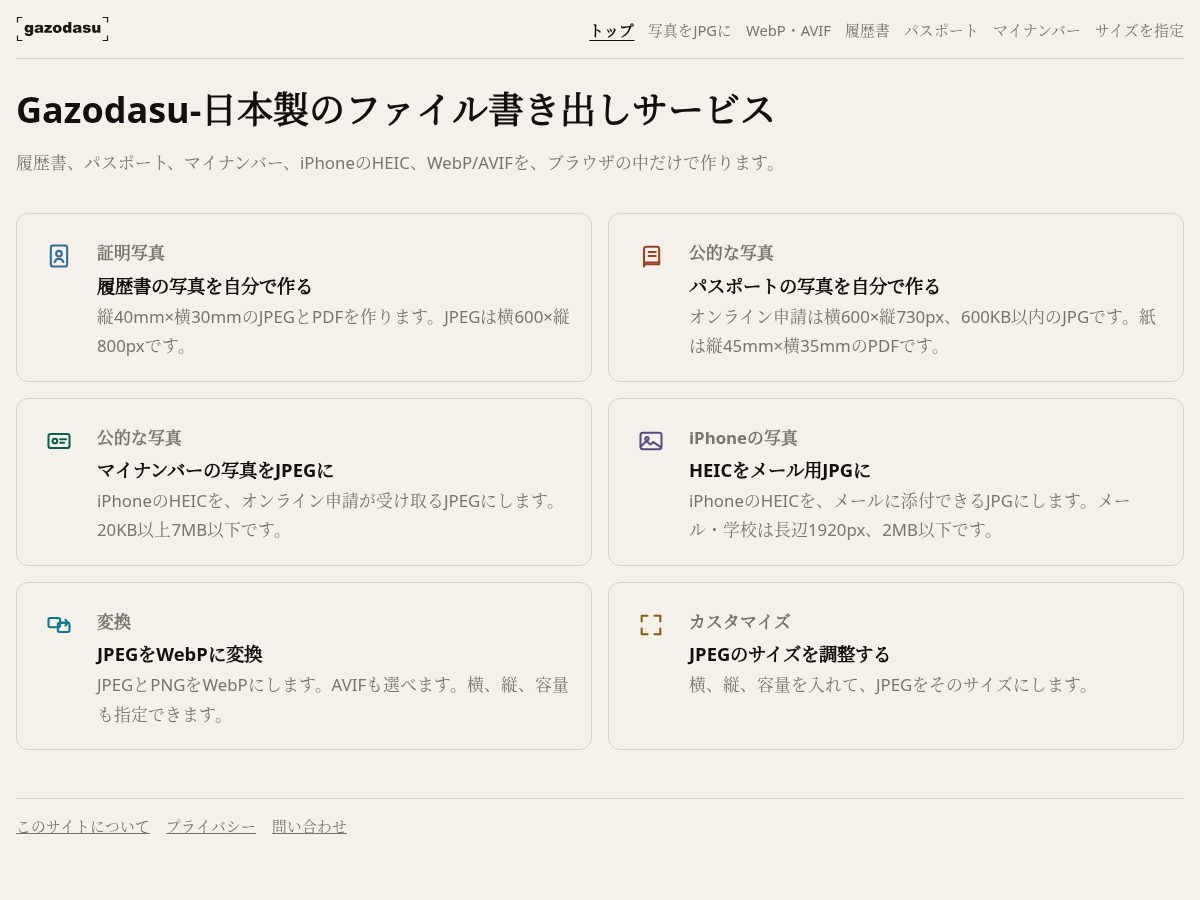Viewport: 1200px width, 900px height.
Task: Open JPEGのサイズを調整する link
Action: coord(790,654)
